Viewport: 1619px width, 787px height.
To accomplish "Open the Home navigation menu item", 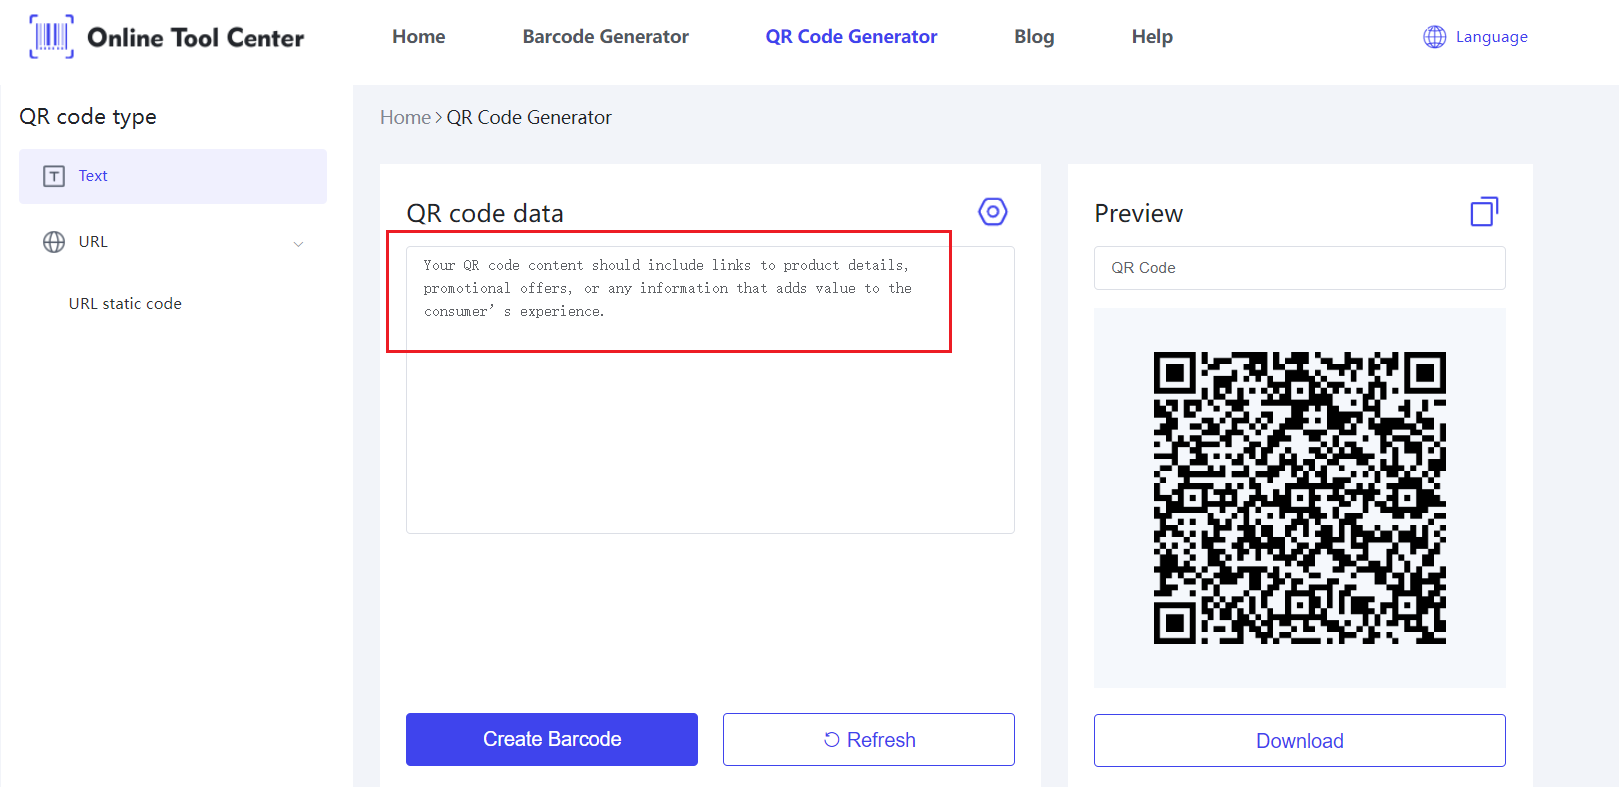I will tap(418, 37).
